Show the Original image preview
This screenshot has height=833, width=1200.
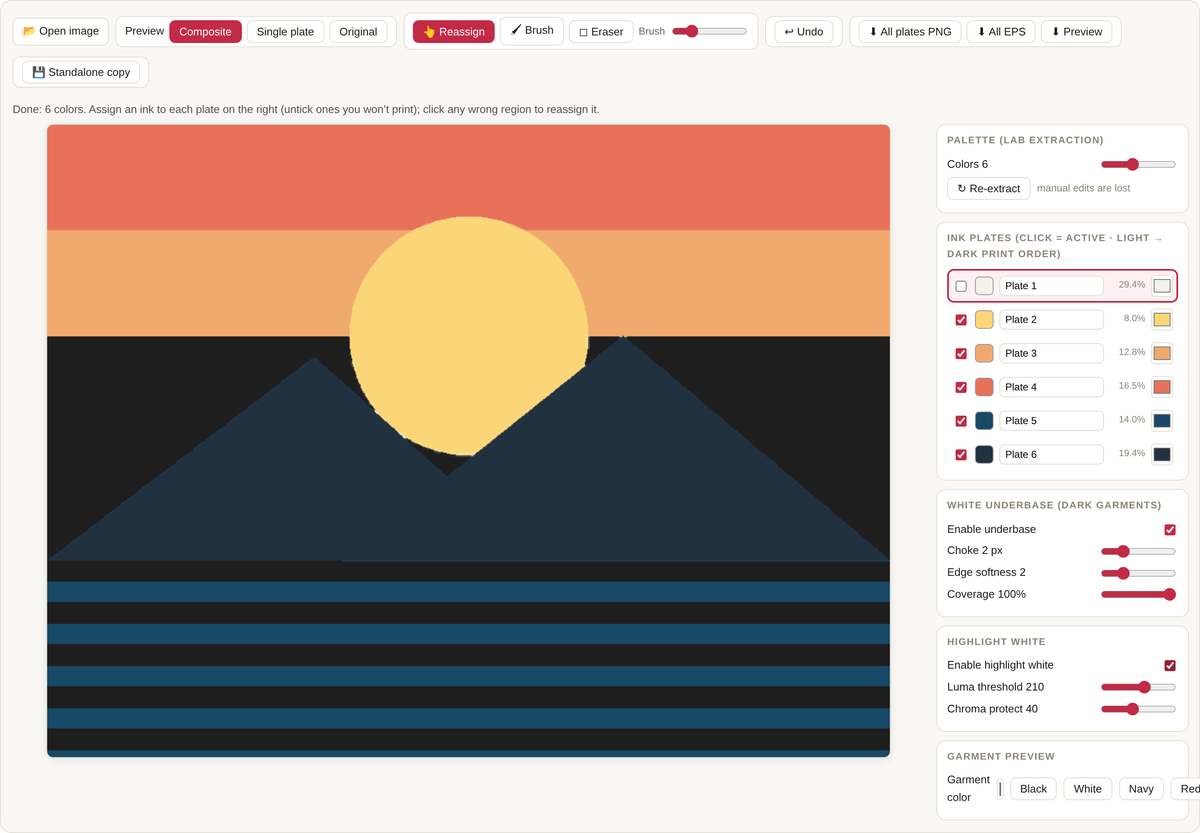click(358, 32)
